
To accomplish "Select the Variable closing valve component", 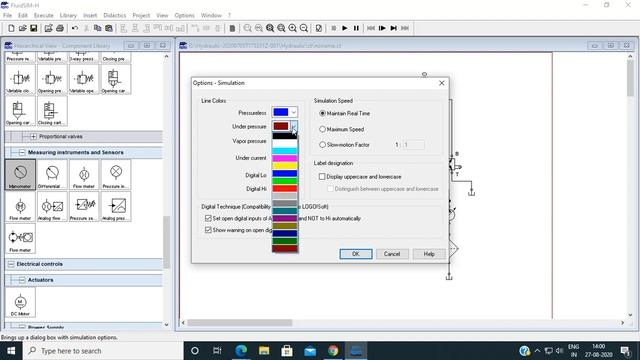I will tap(20, 79).
